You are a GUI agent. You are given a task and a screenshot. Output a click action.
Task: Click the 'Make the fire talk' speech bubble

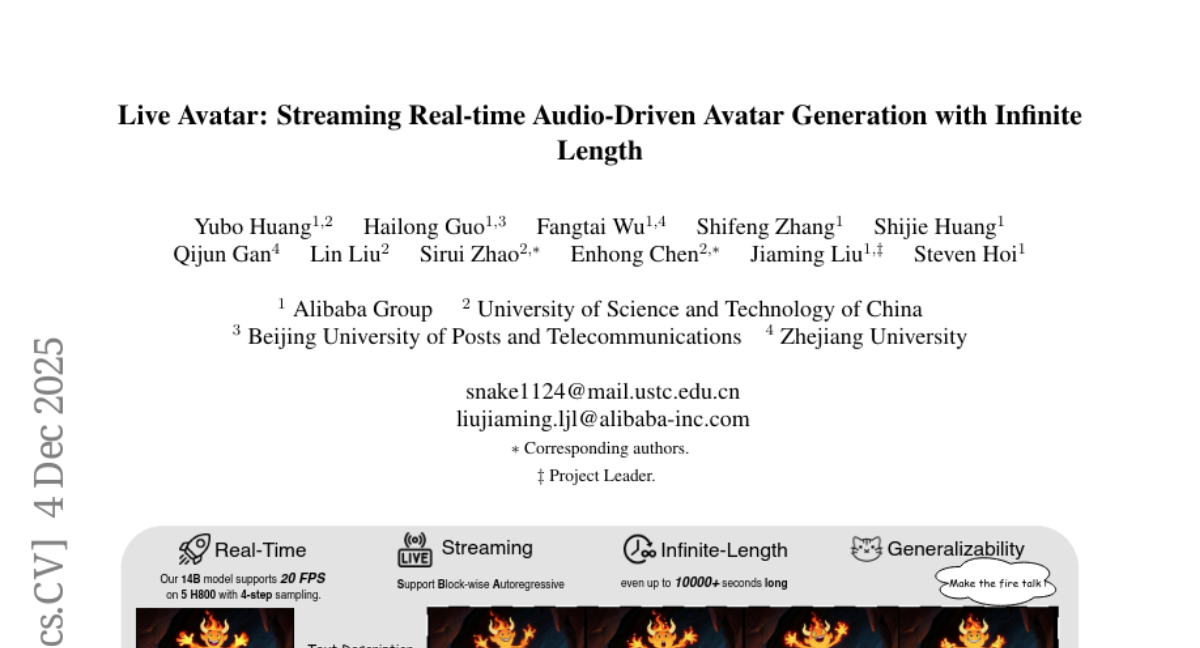[996, 583]
